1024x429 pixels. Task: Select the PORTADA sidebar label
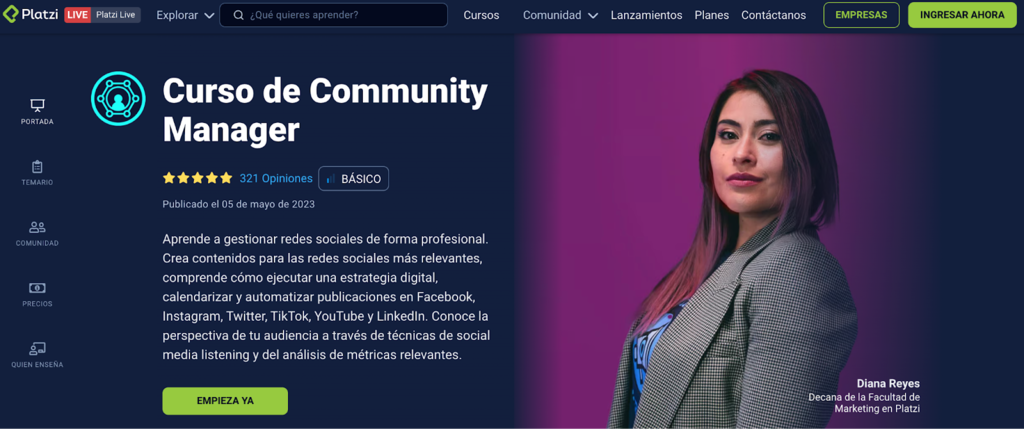click(x=37, y=121)
